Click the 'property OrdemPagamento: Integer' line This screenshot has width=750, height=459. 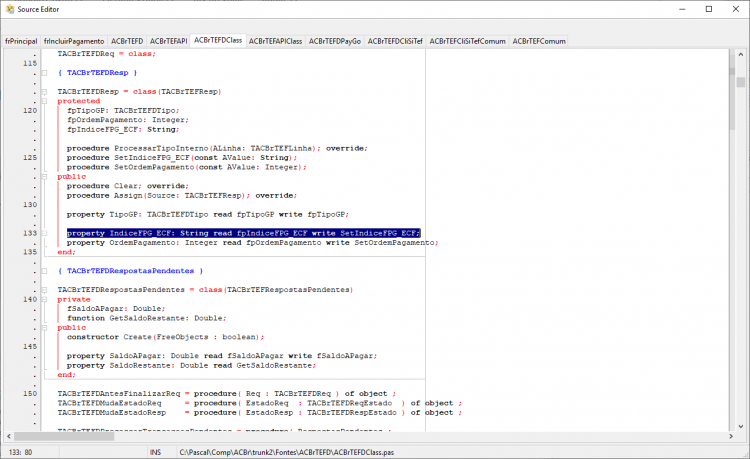pos(252,243)
